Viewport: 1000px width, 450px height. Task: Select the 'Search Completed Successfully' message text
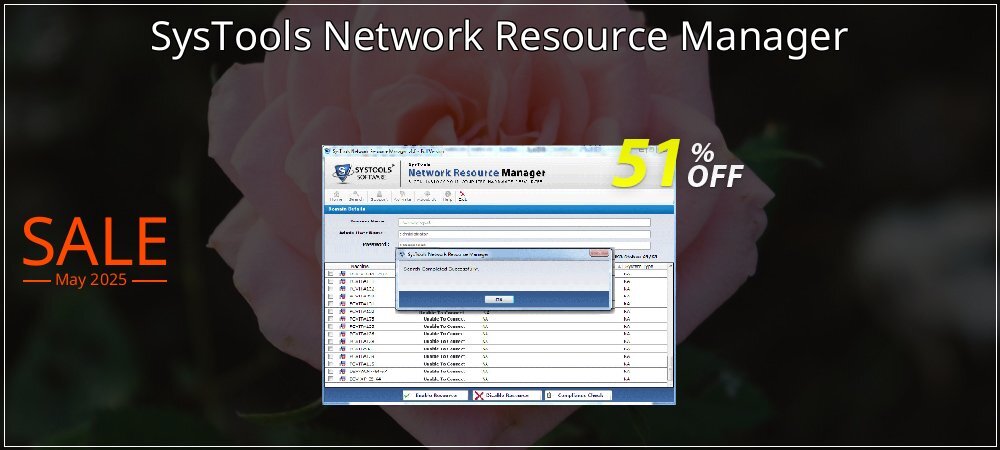click(x=441, y=269)
